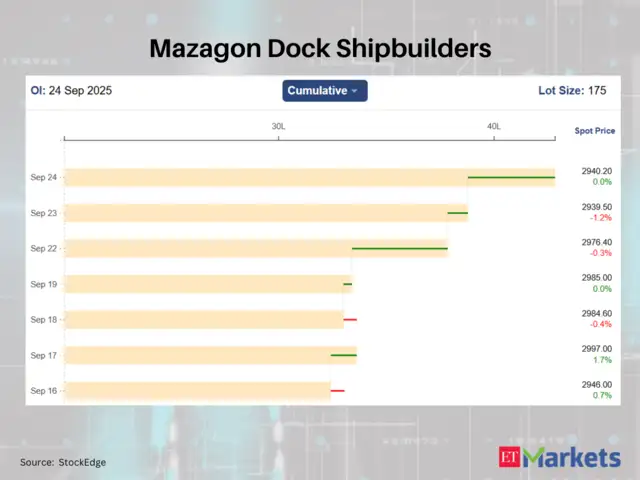This screenshot has width=640, height=480.
Task: Select the Sep 18 row label
Action: click(43, 320)
